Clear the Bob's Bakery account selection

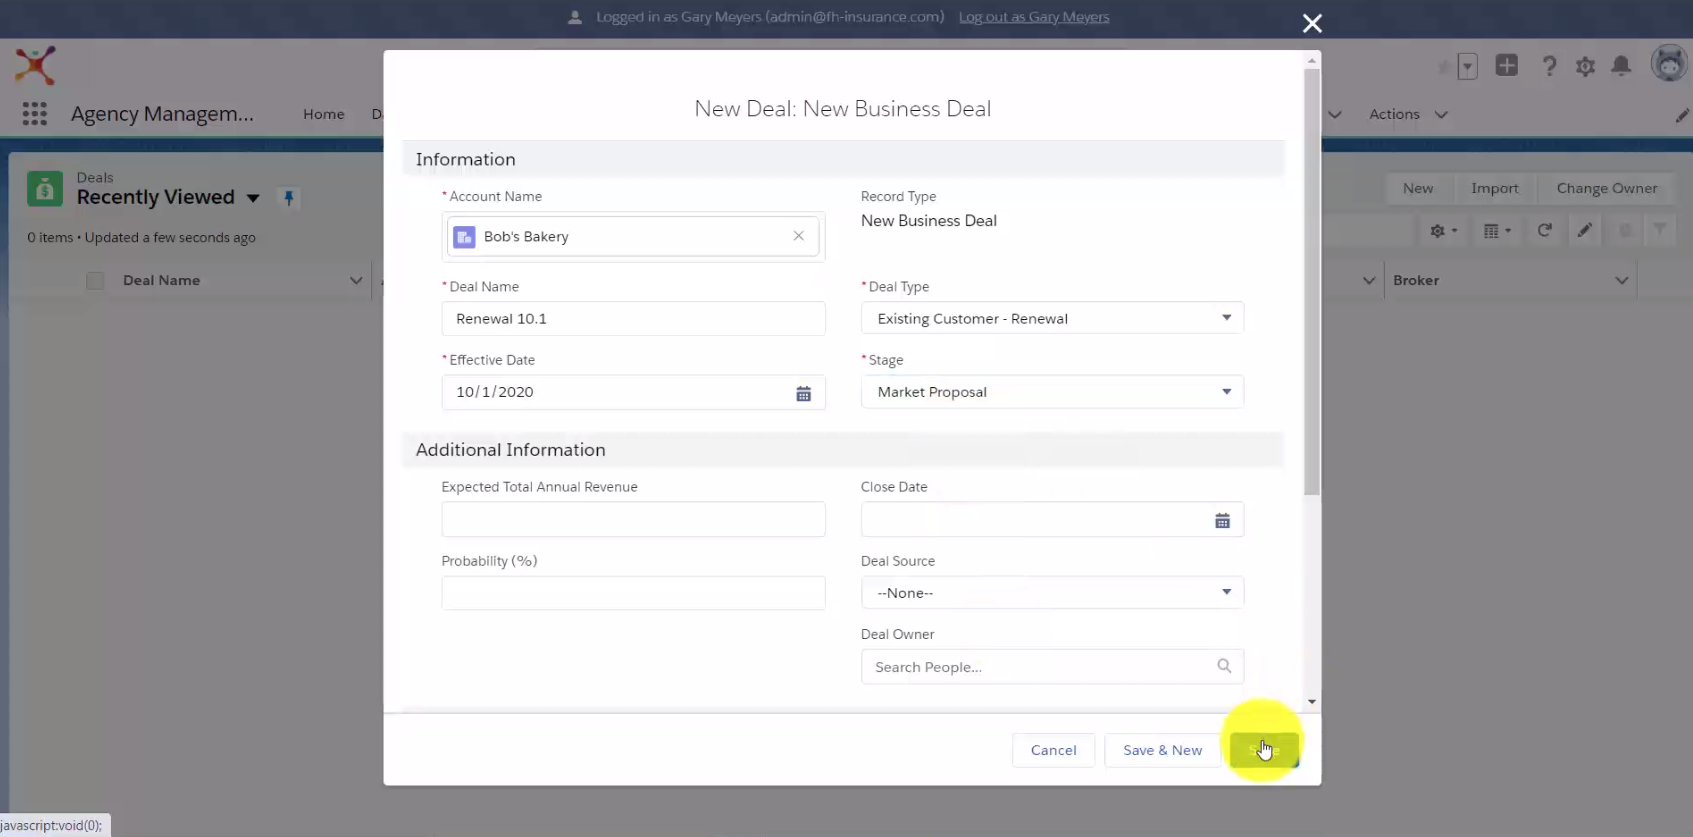tap(798, 236)
